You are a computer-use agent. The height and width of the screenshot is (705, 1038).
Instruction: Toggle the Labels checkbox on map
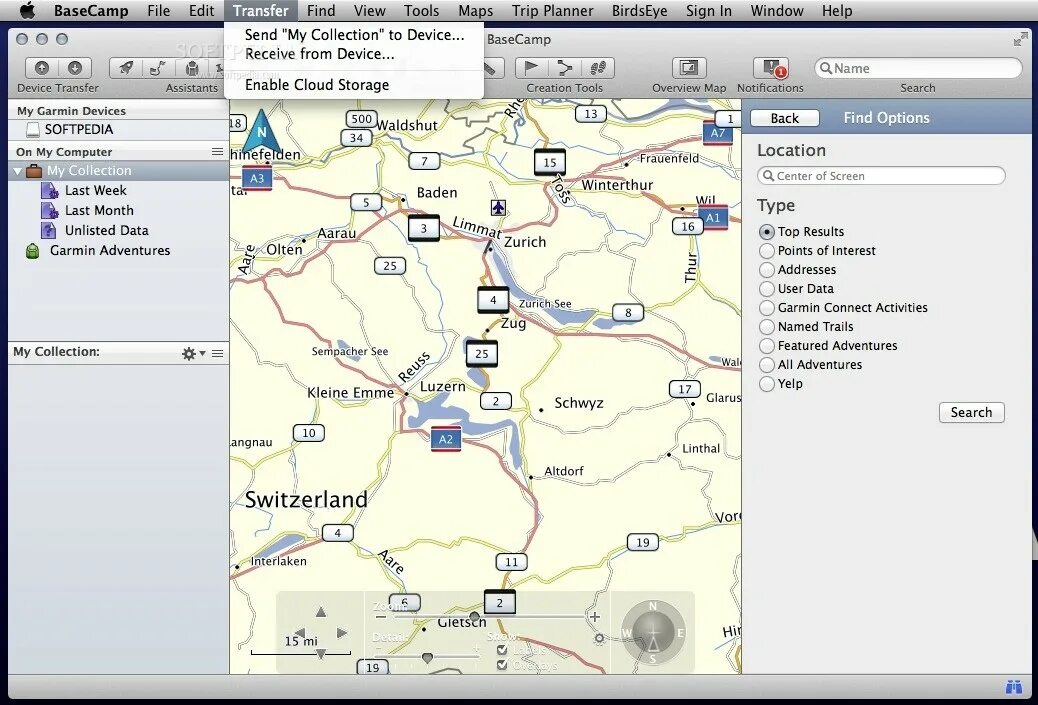(502, 650)
